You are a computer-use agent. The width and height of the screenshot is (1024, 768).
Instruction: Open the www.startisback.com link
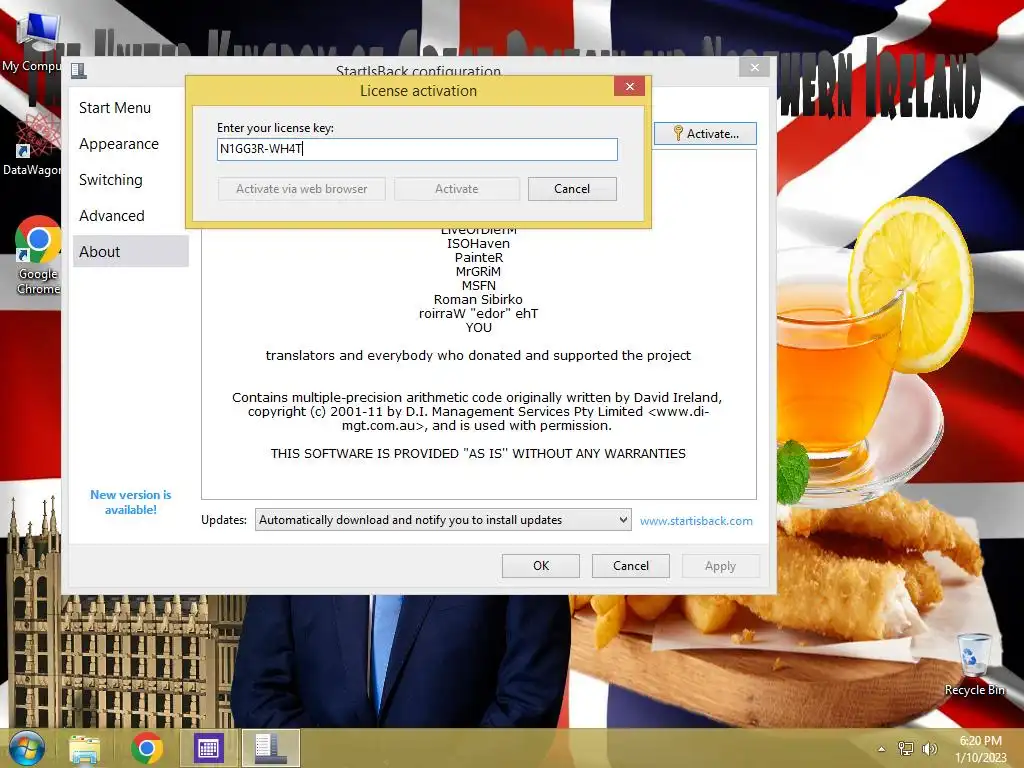click(x=696, y=521)
